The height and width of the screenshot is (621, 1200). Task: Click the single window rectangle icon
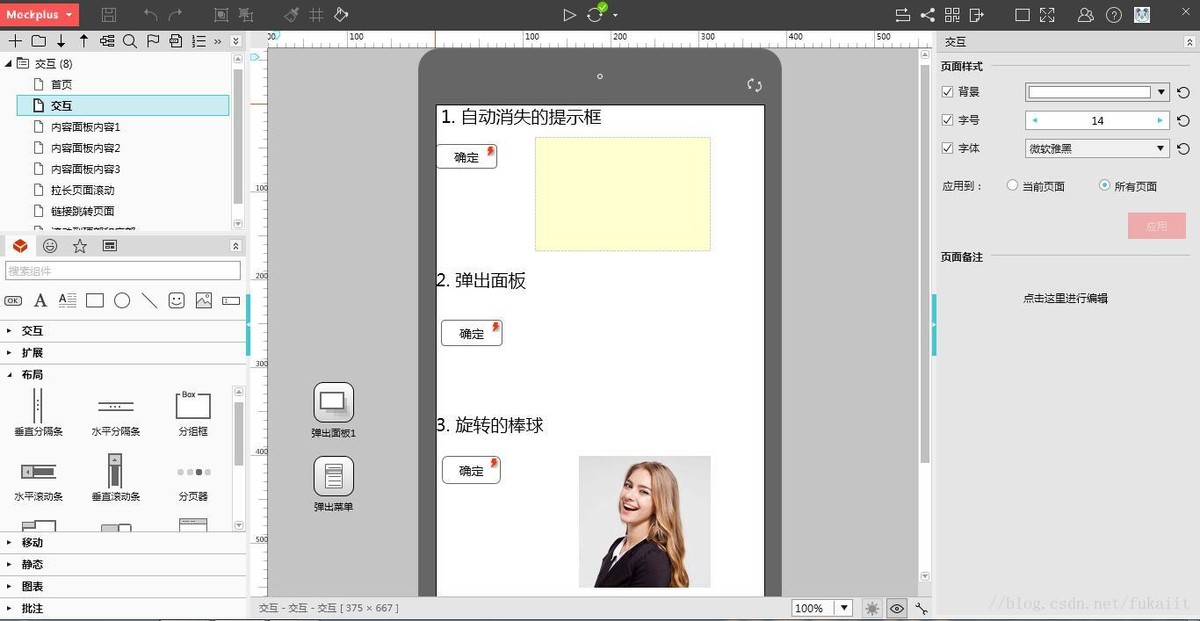click(x=1022, y=15)
